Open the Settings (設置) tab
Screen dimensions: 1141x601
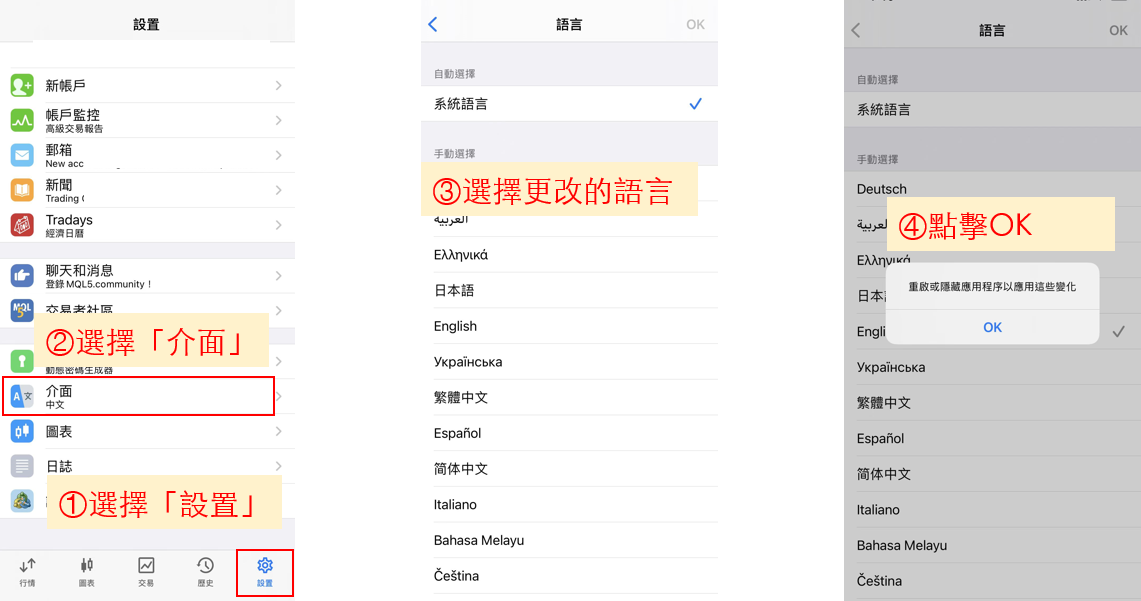click(265, 573)
